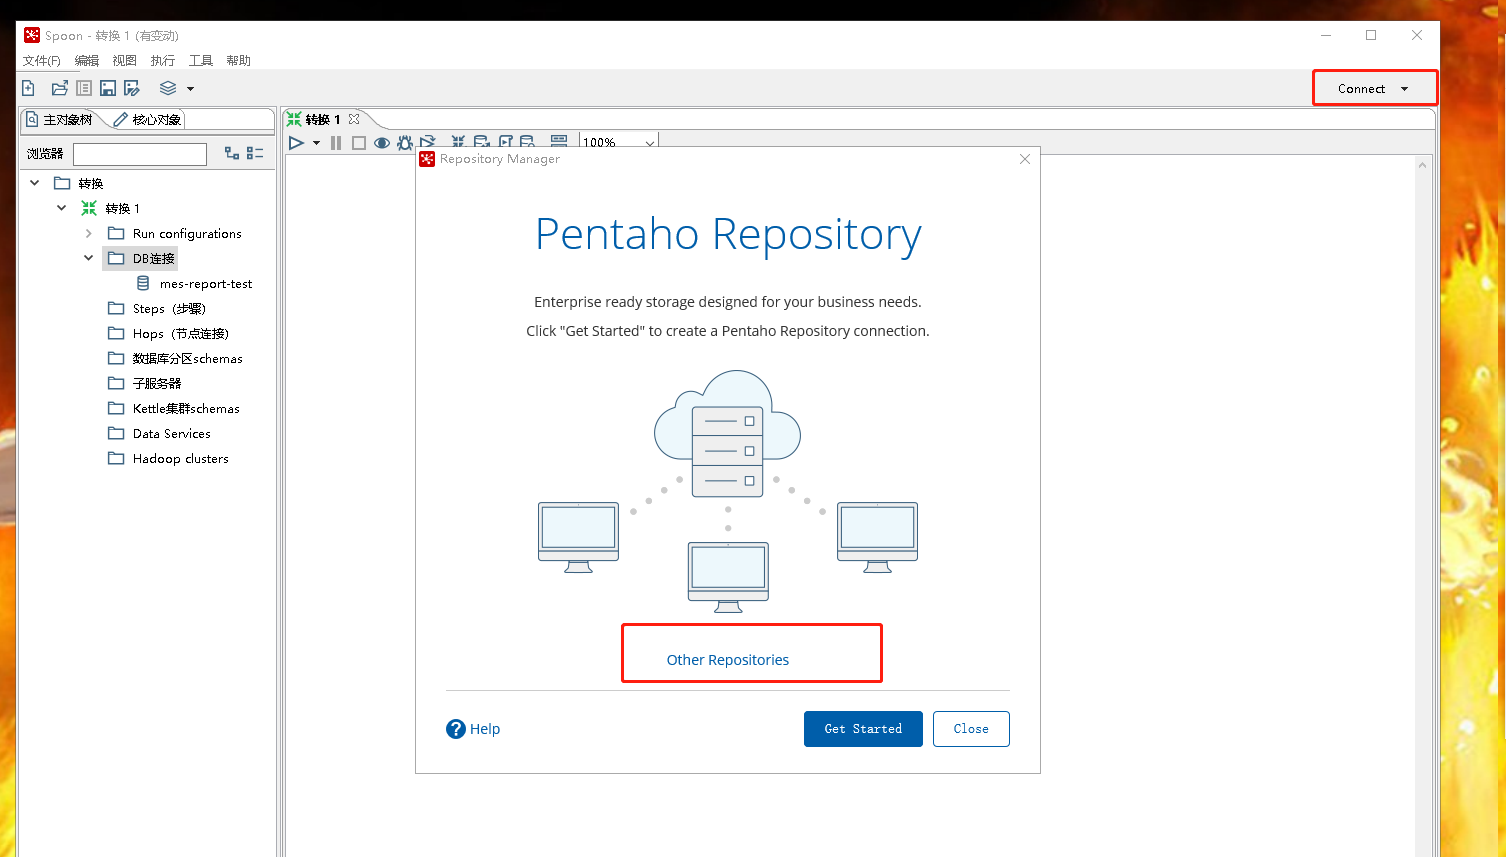The height and width of the screenshot is (857, 1506).
Task: Pause the running transformation
Action: [336, 143]
